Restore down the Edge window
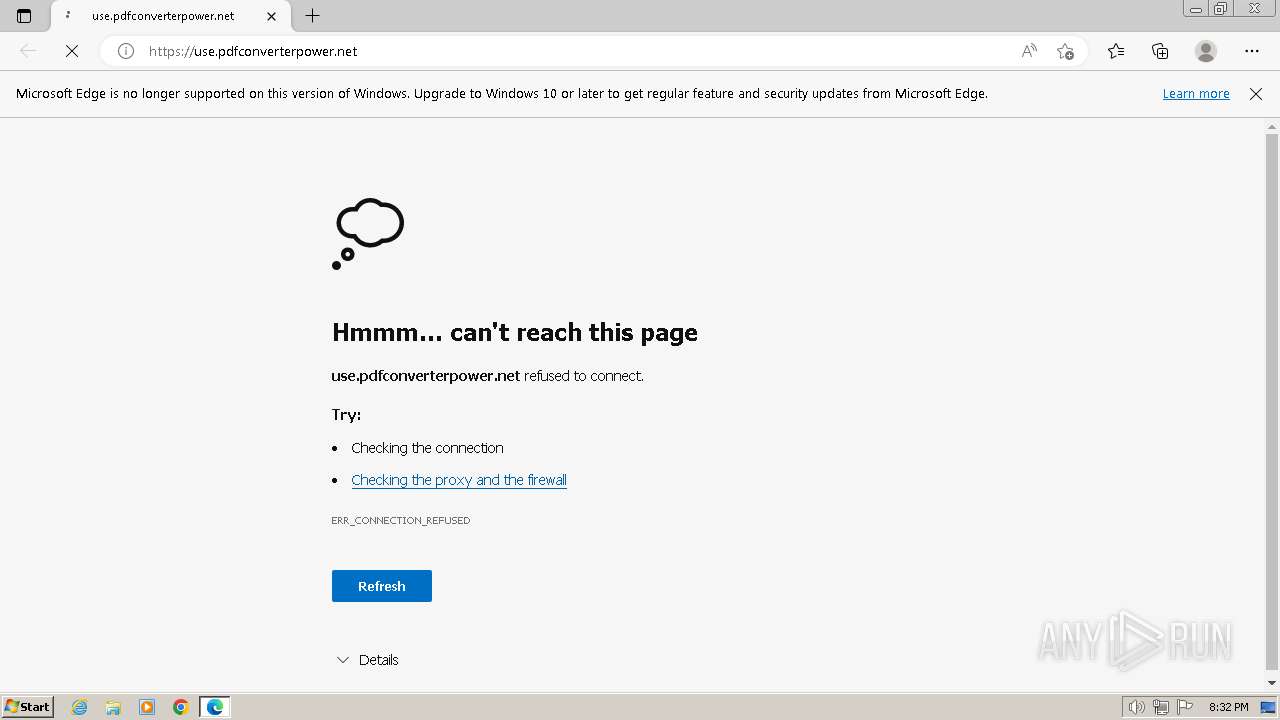Image resolution: width=1280 pixels, height=720 pixels. tap(1221, 9)
